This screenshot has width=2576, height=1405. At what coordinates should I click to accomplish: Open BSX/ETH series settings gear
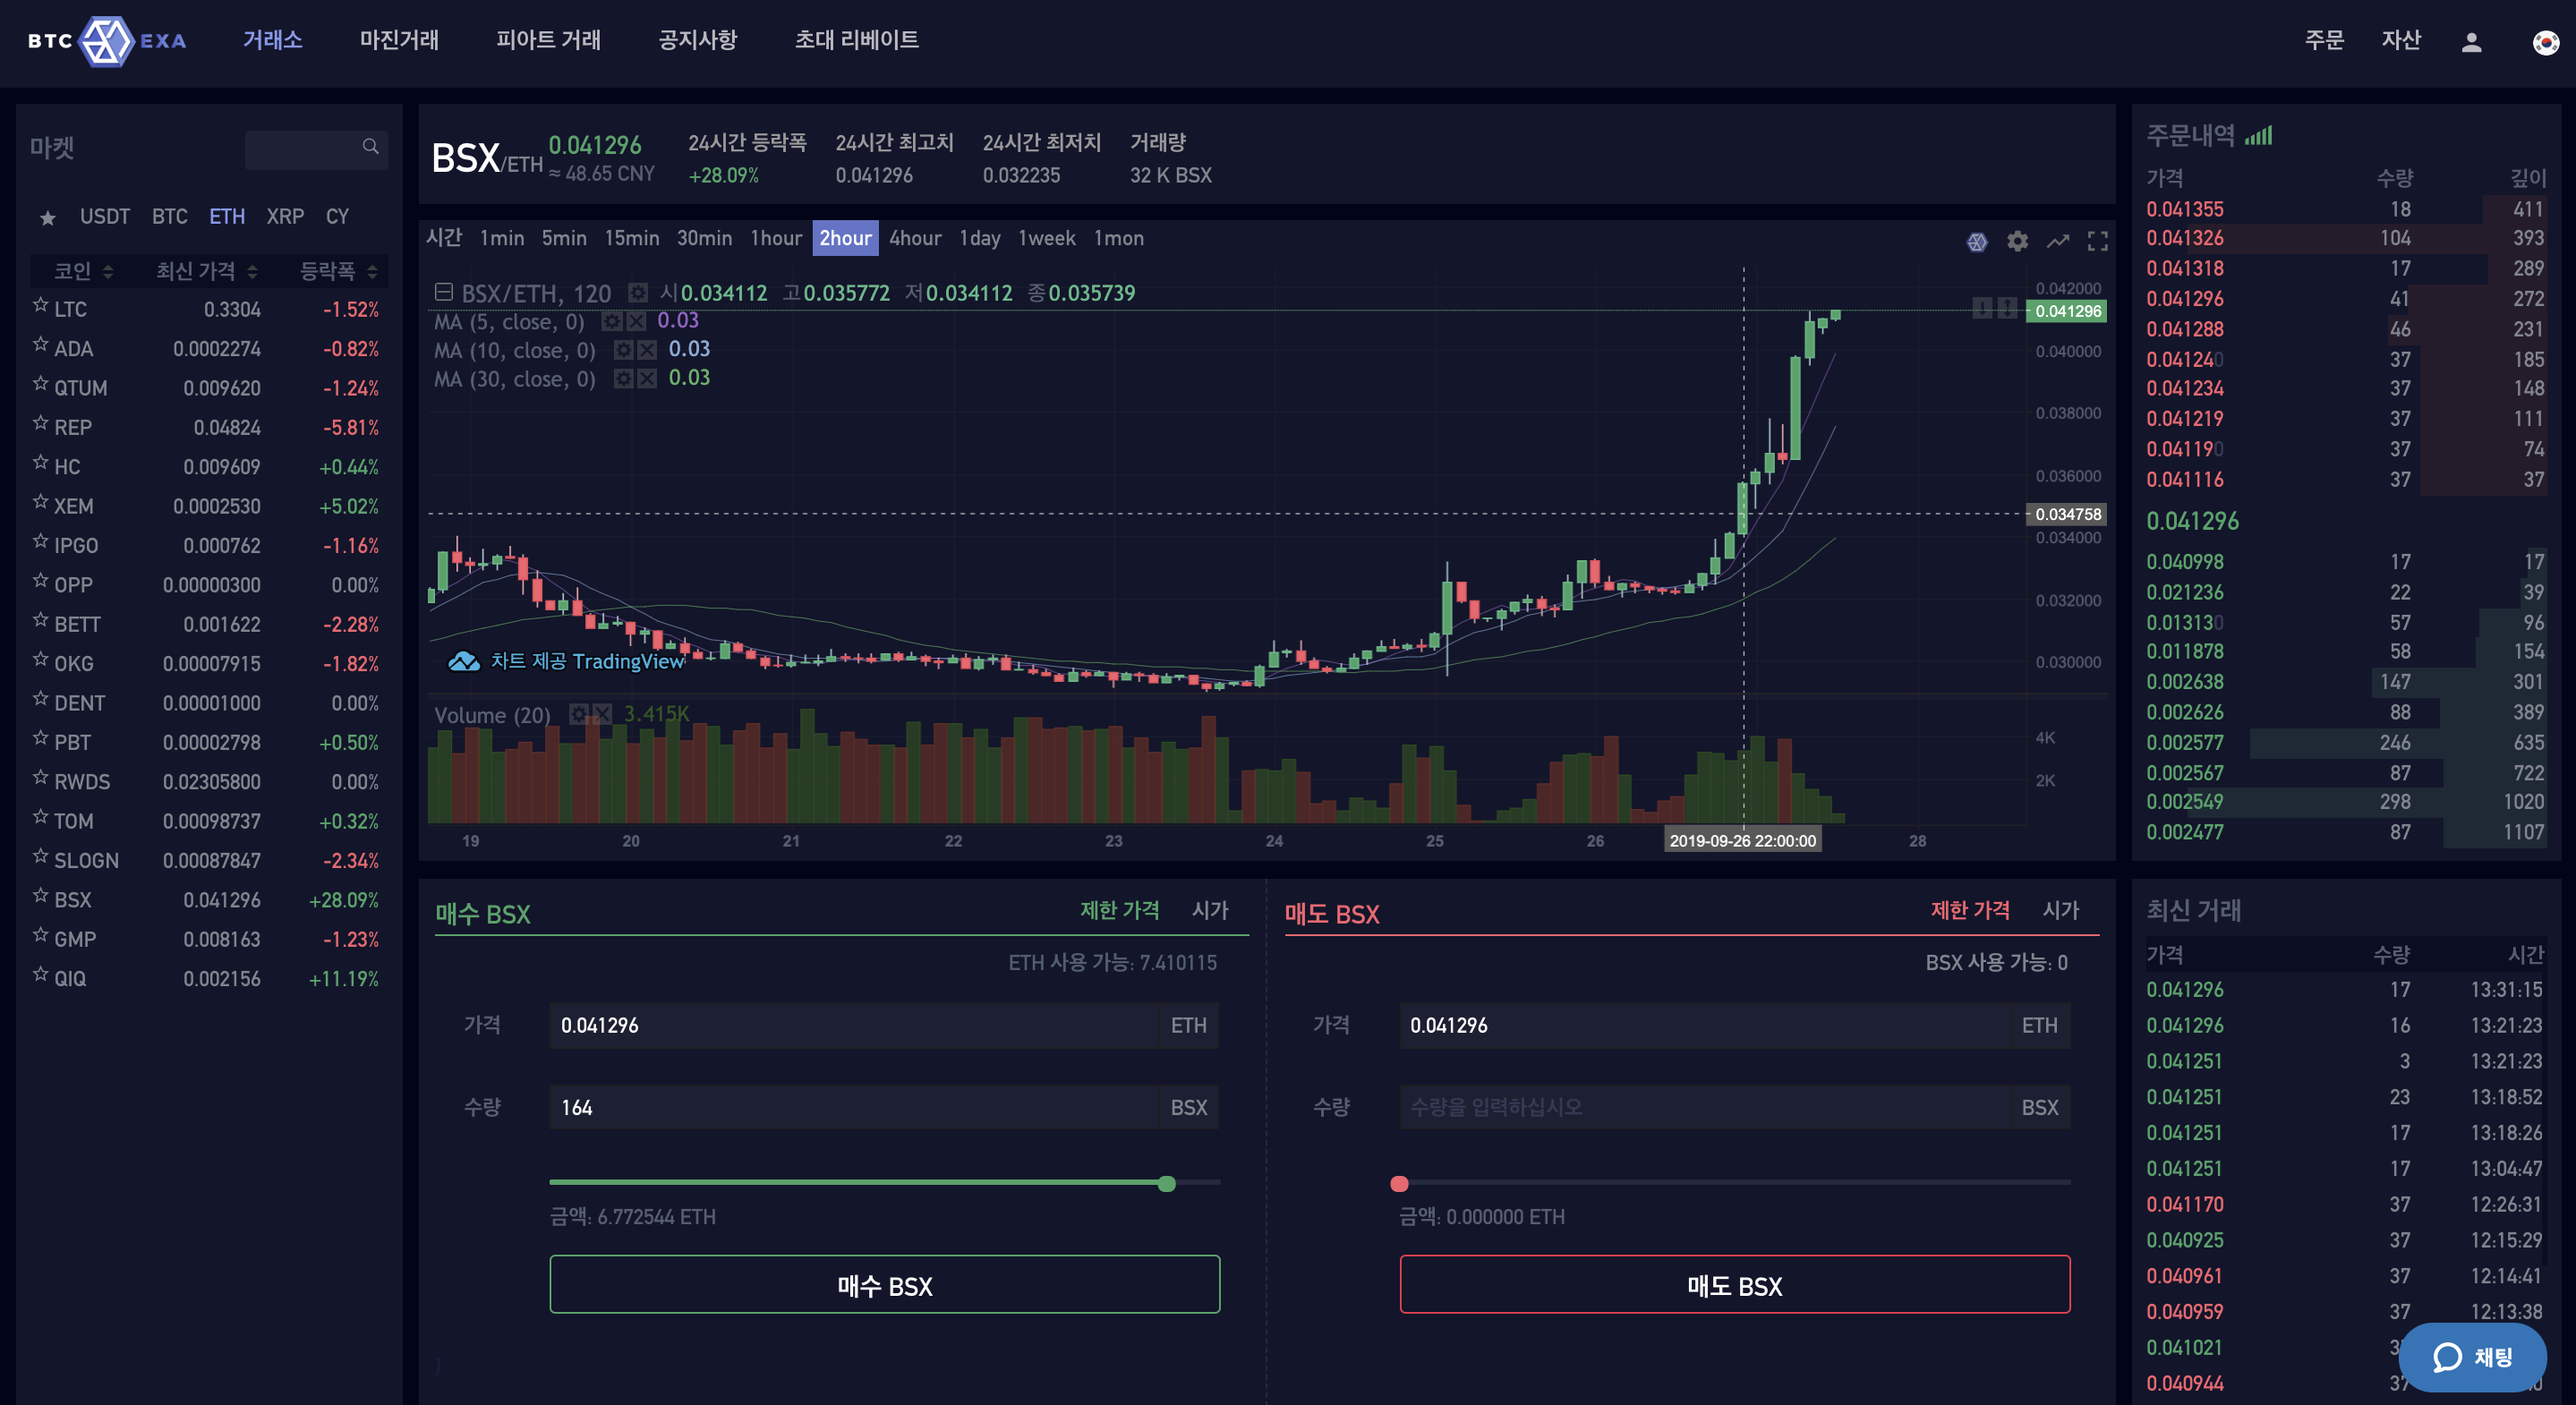pyautogui.click(x=637, y=293)
